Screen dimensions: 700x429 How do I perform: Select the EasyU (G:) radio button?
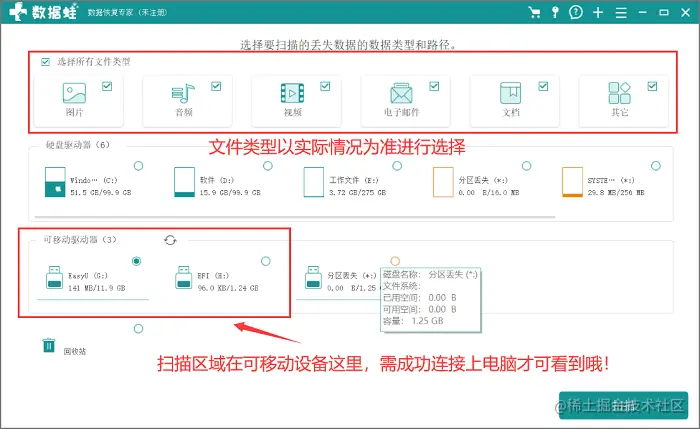pos(137,261)
